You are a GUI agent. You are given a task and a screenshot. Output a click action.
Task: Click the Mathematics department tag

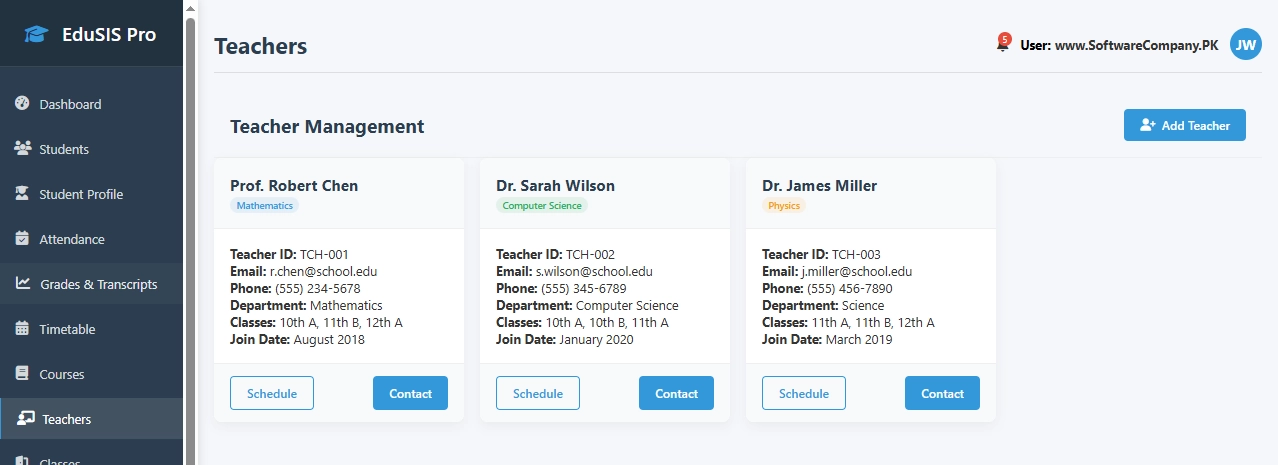(264, 206)
